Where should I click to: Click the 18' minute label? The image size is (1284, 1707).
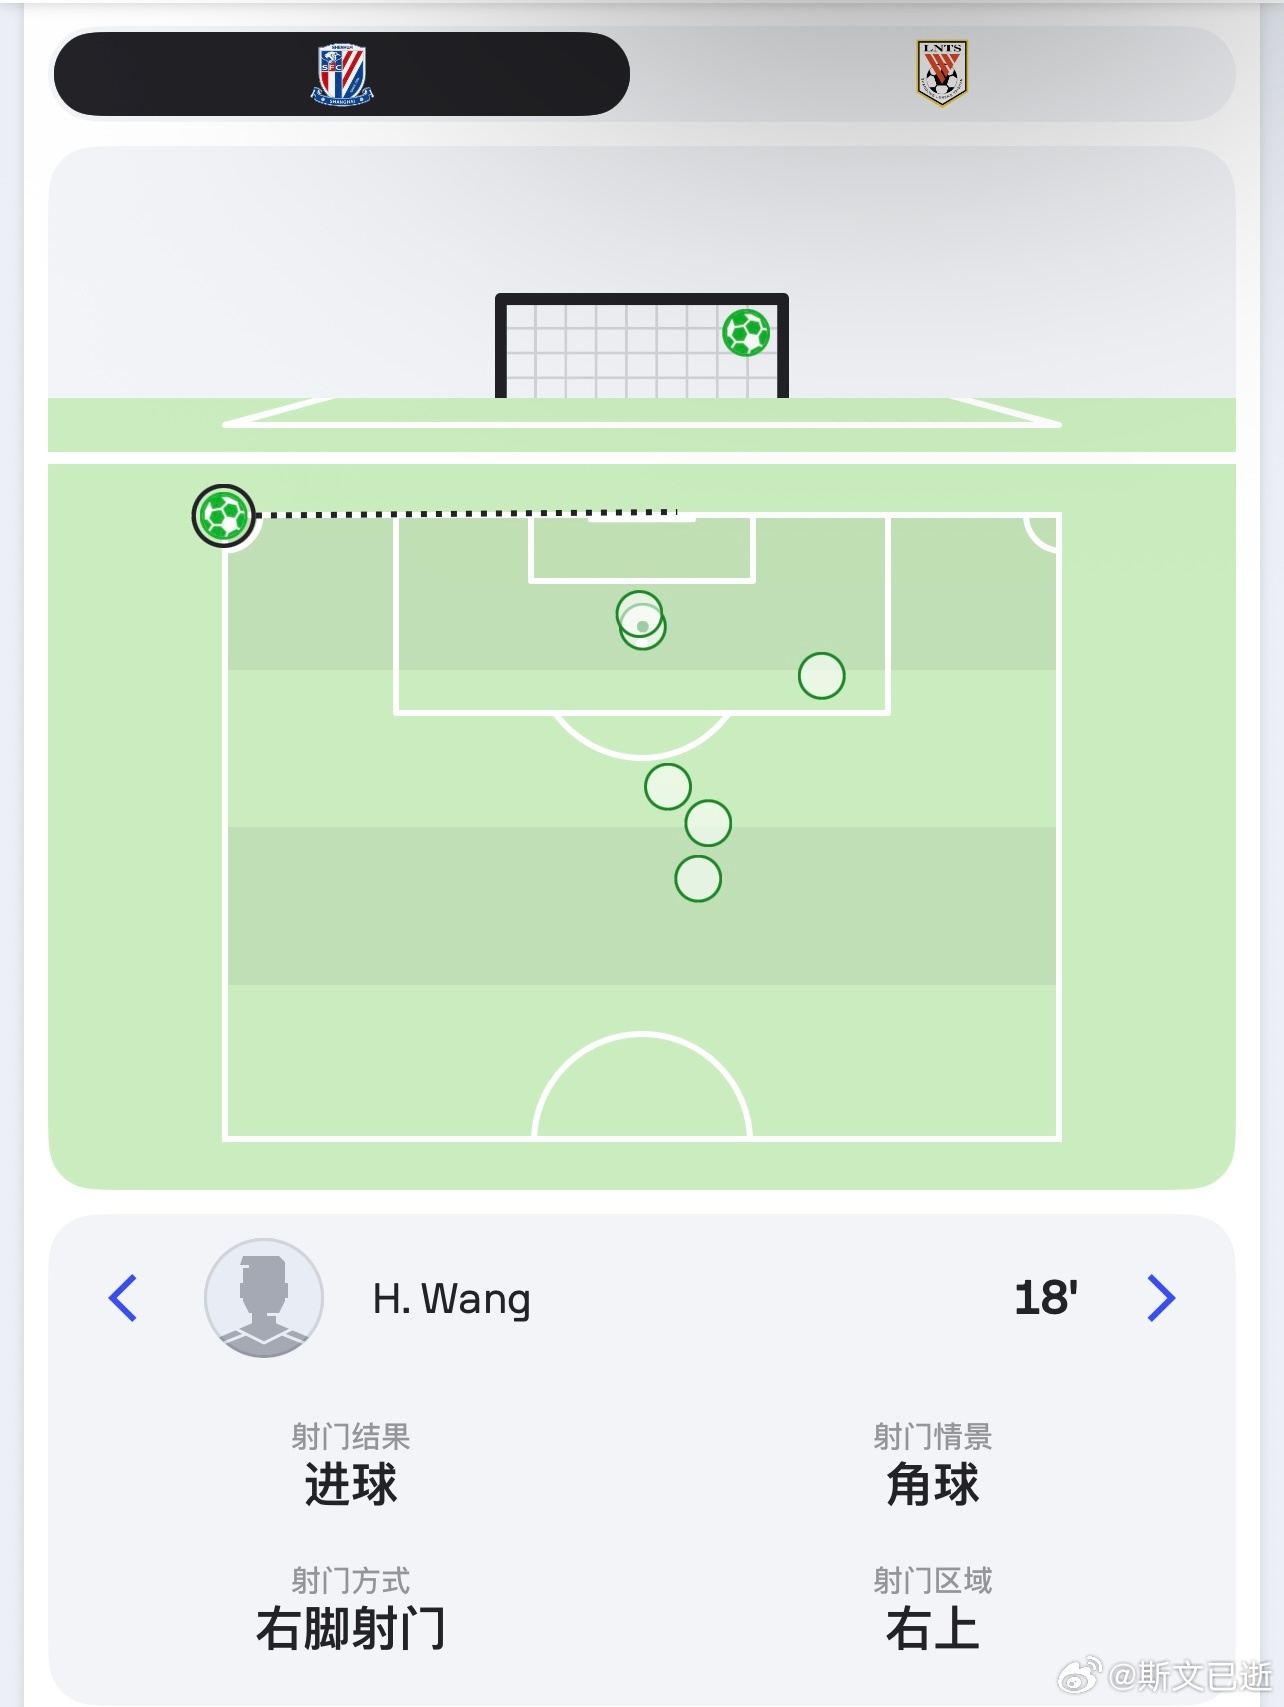point(1046,1298)
